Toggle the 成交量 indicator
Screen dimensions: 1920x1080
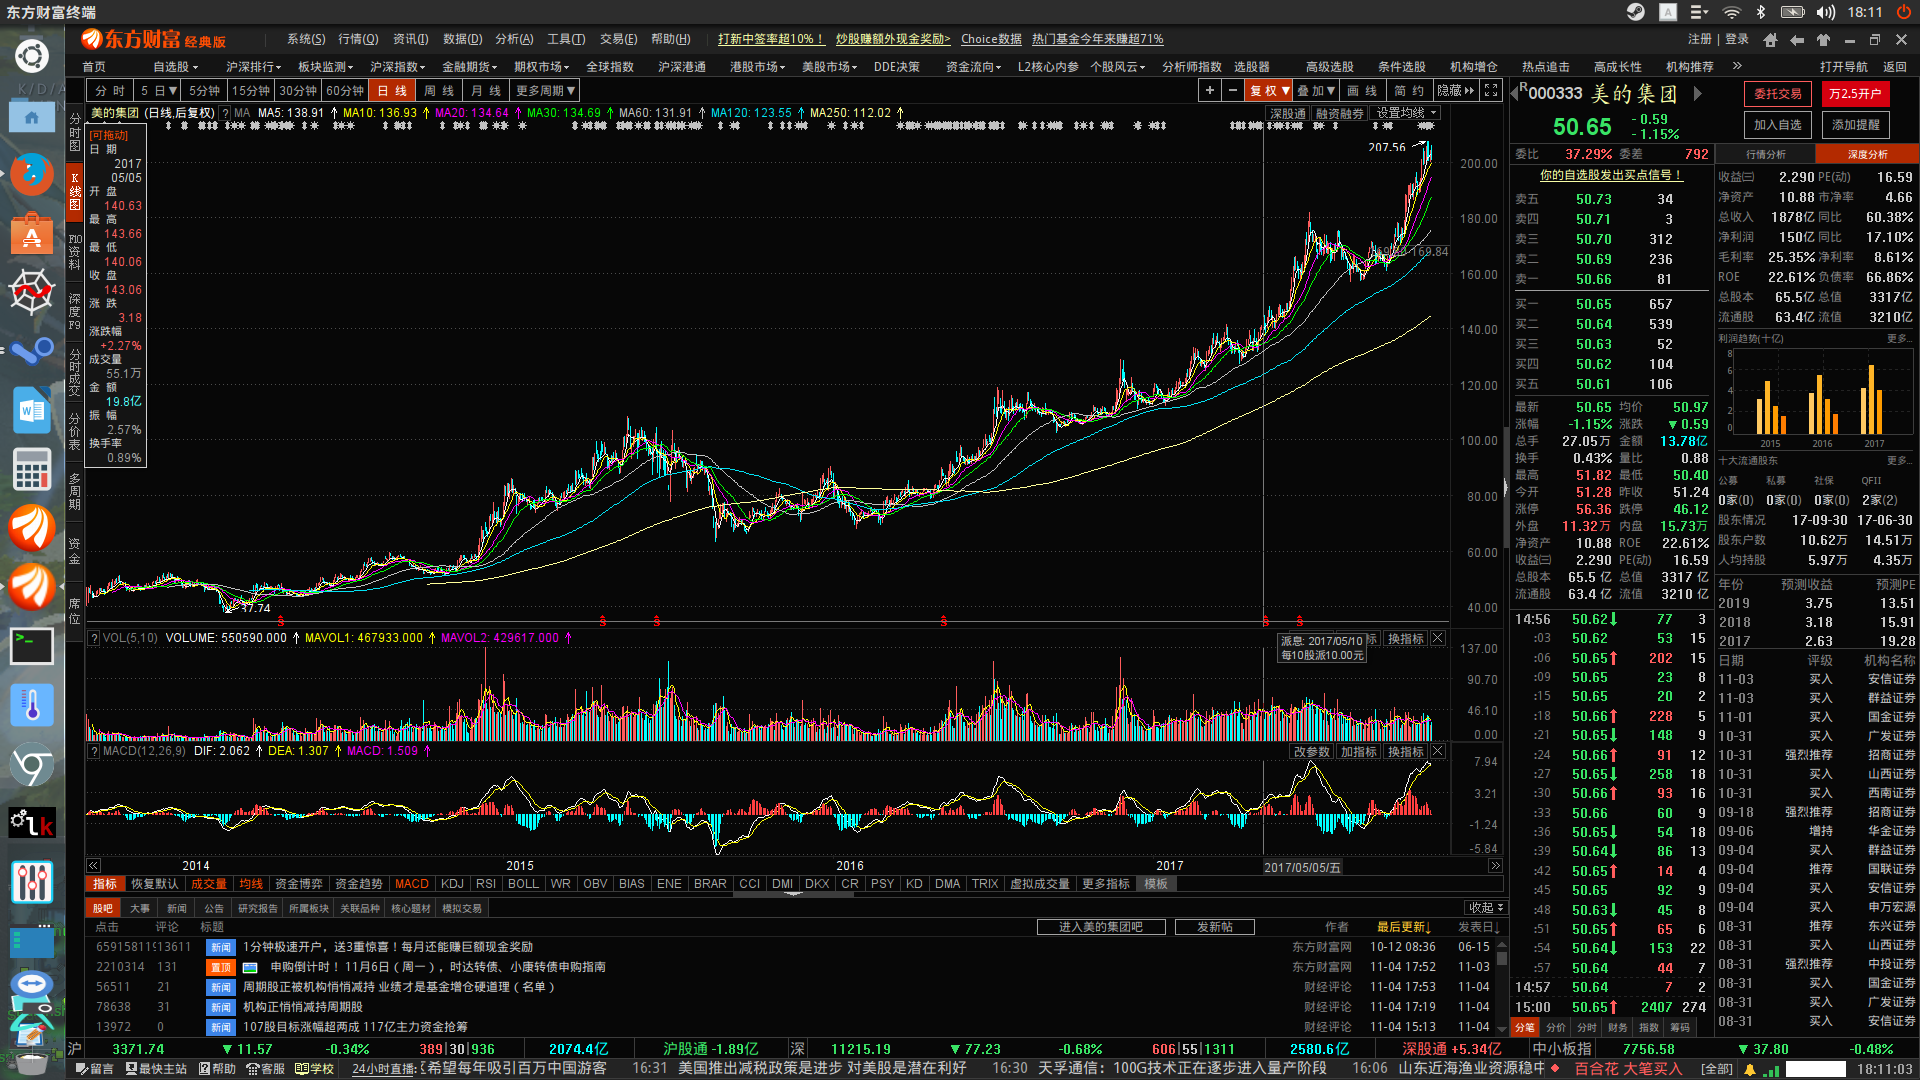coord(209,884)
